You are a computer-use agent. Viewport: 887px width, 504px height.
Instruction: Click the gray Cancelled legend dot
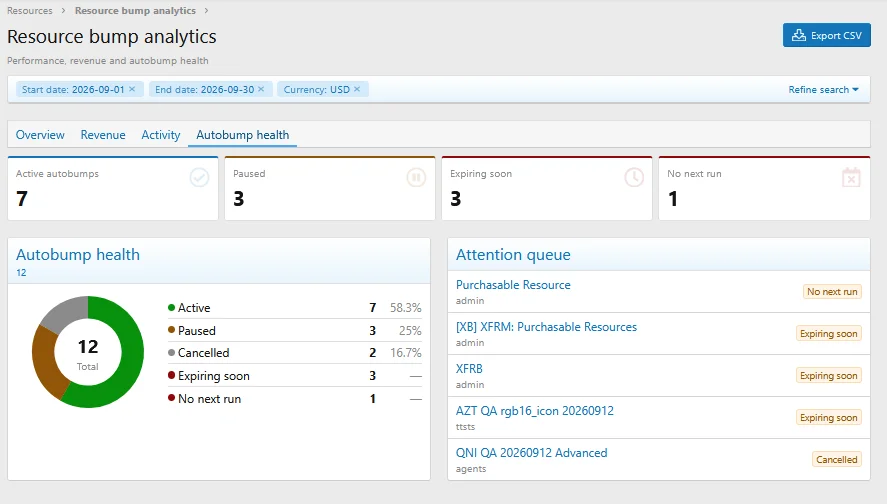click(x=171, y=352)
